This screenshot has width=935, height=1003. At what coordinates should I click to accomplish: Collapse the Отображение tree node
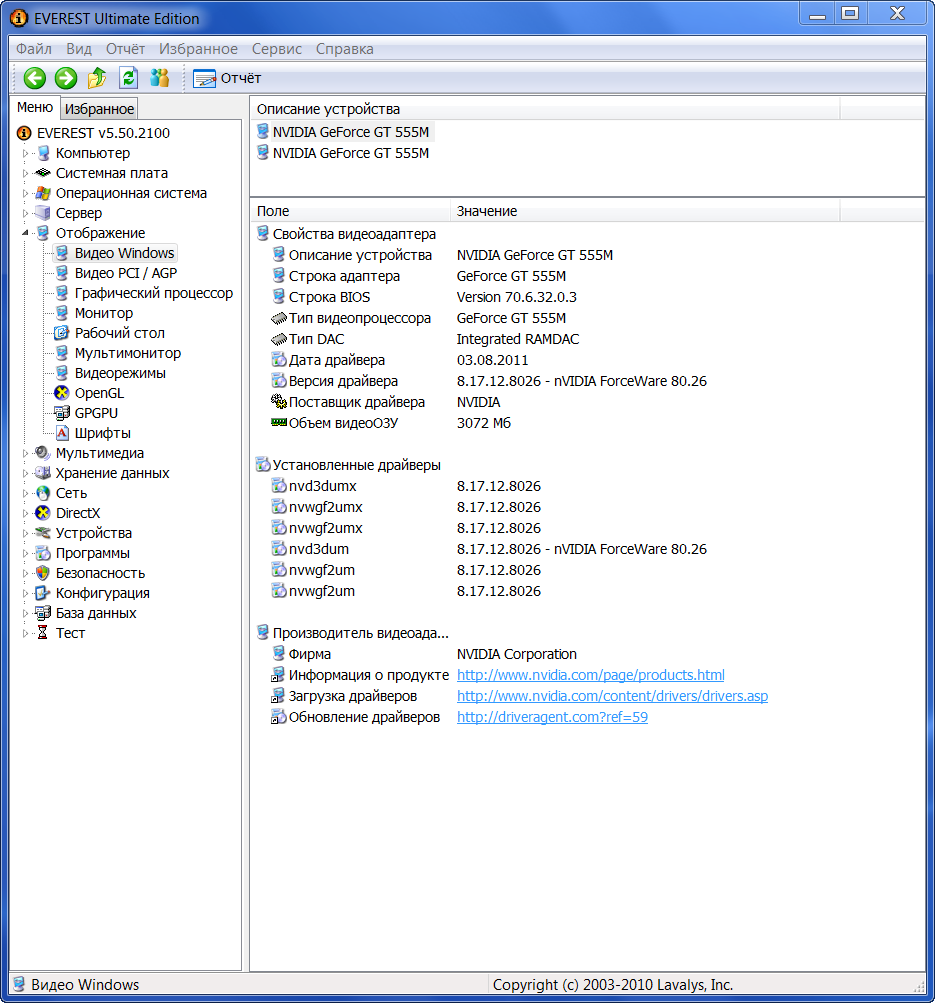26,233
